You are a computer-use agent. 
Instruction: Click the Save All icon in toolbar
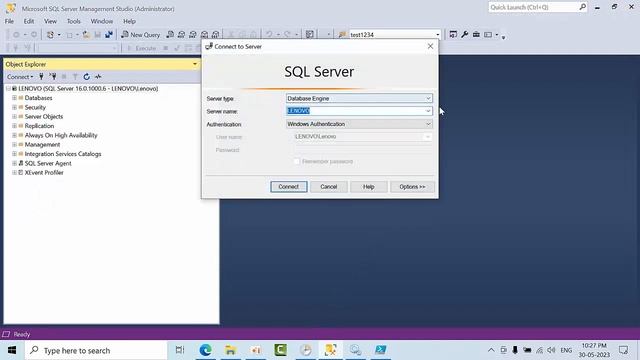pyautogui.click(x=109, y=35)
